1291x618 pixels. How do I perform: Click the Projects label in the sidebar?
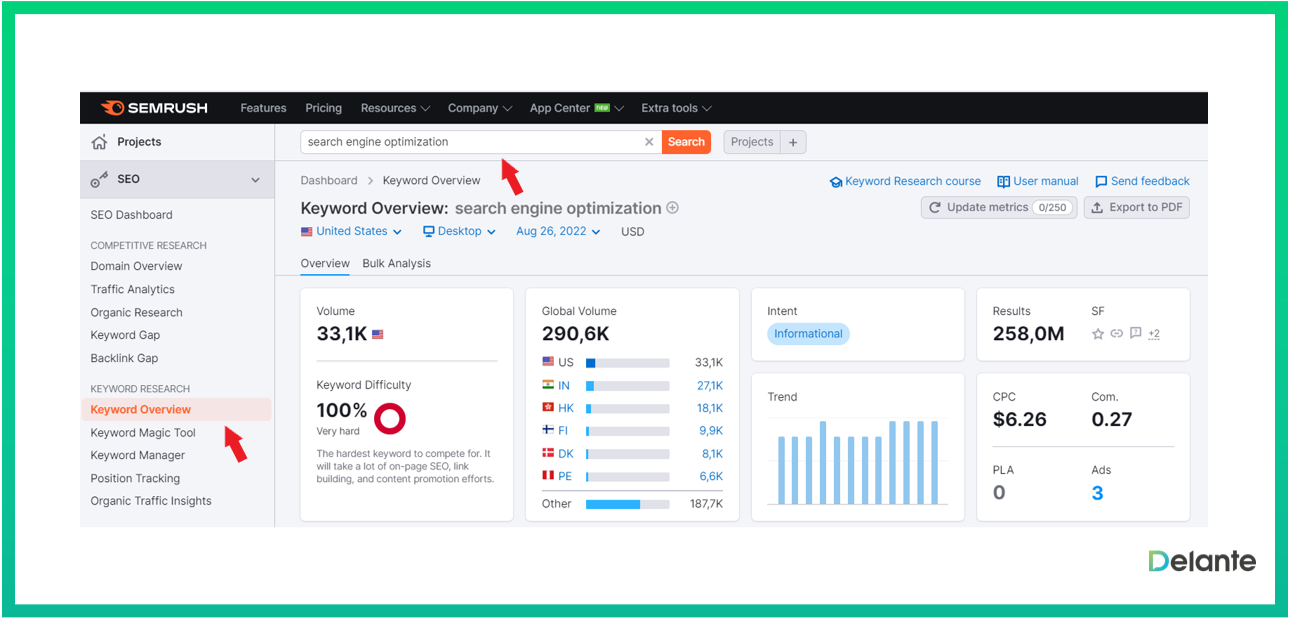[x=139, y=142]
